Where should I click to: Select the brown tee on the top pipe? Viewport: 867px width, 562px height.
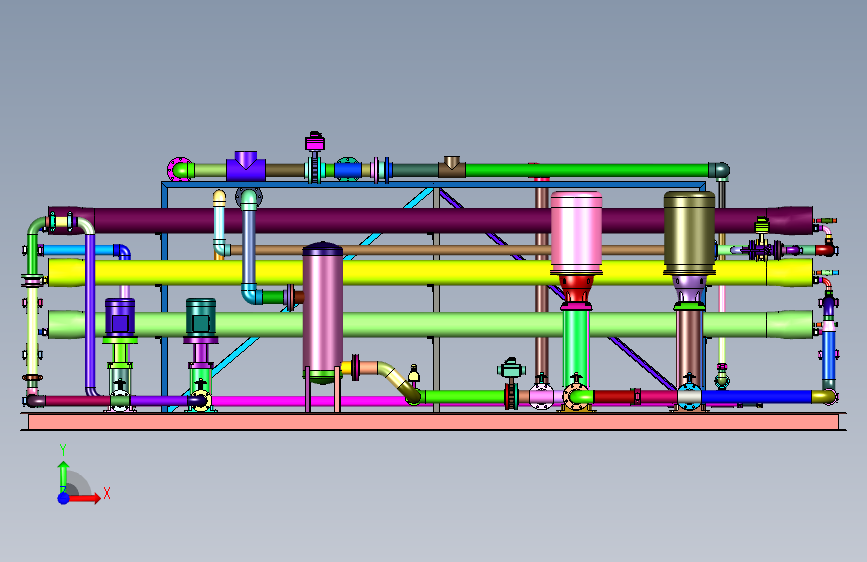click(452, 166)
